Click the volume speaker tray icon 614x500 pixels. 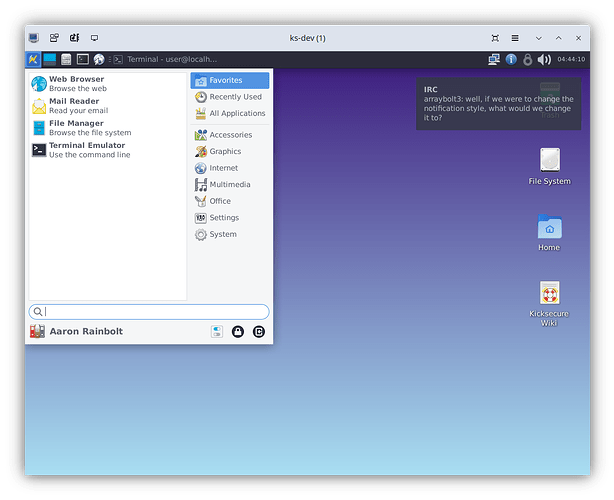544,60
